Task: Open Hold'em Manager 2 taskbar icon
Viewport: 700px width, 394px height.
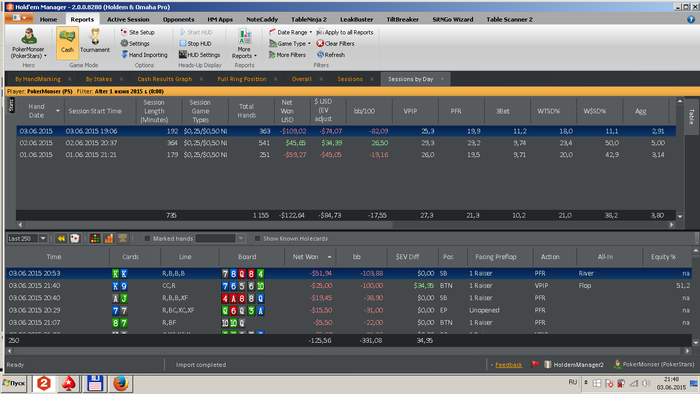Action: coord(43,383)
